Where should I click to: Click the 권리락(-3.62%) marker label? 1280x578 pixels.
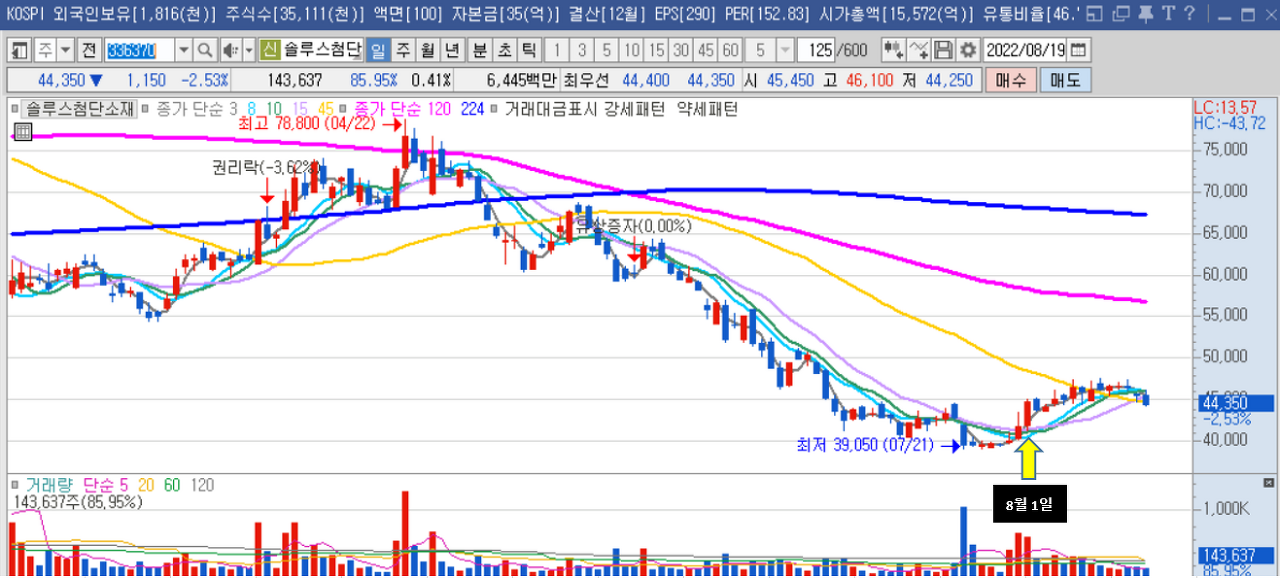pos(266,167)
